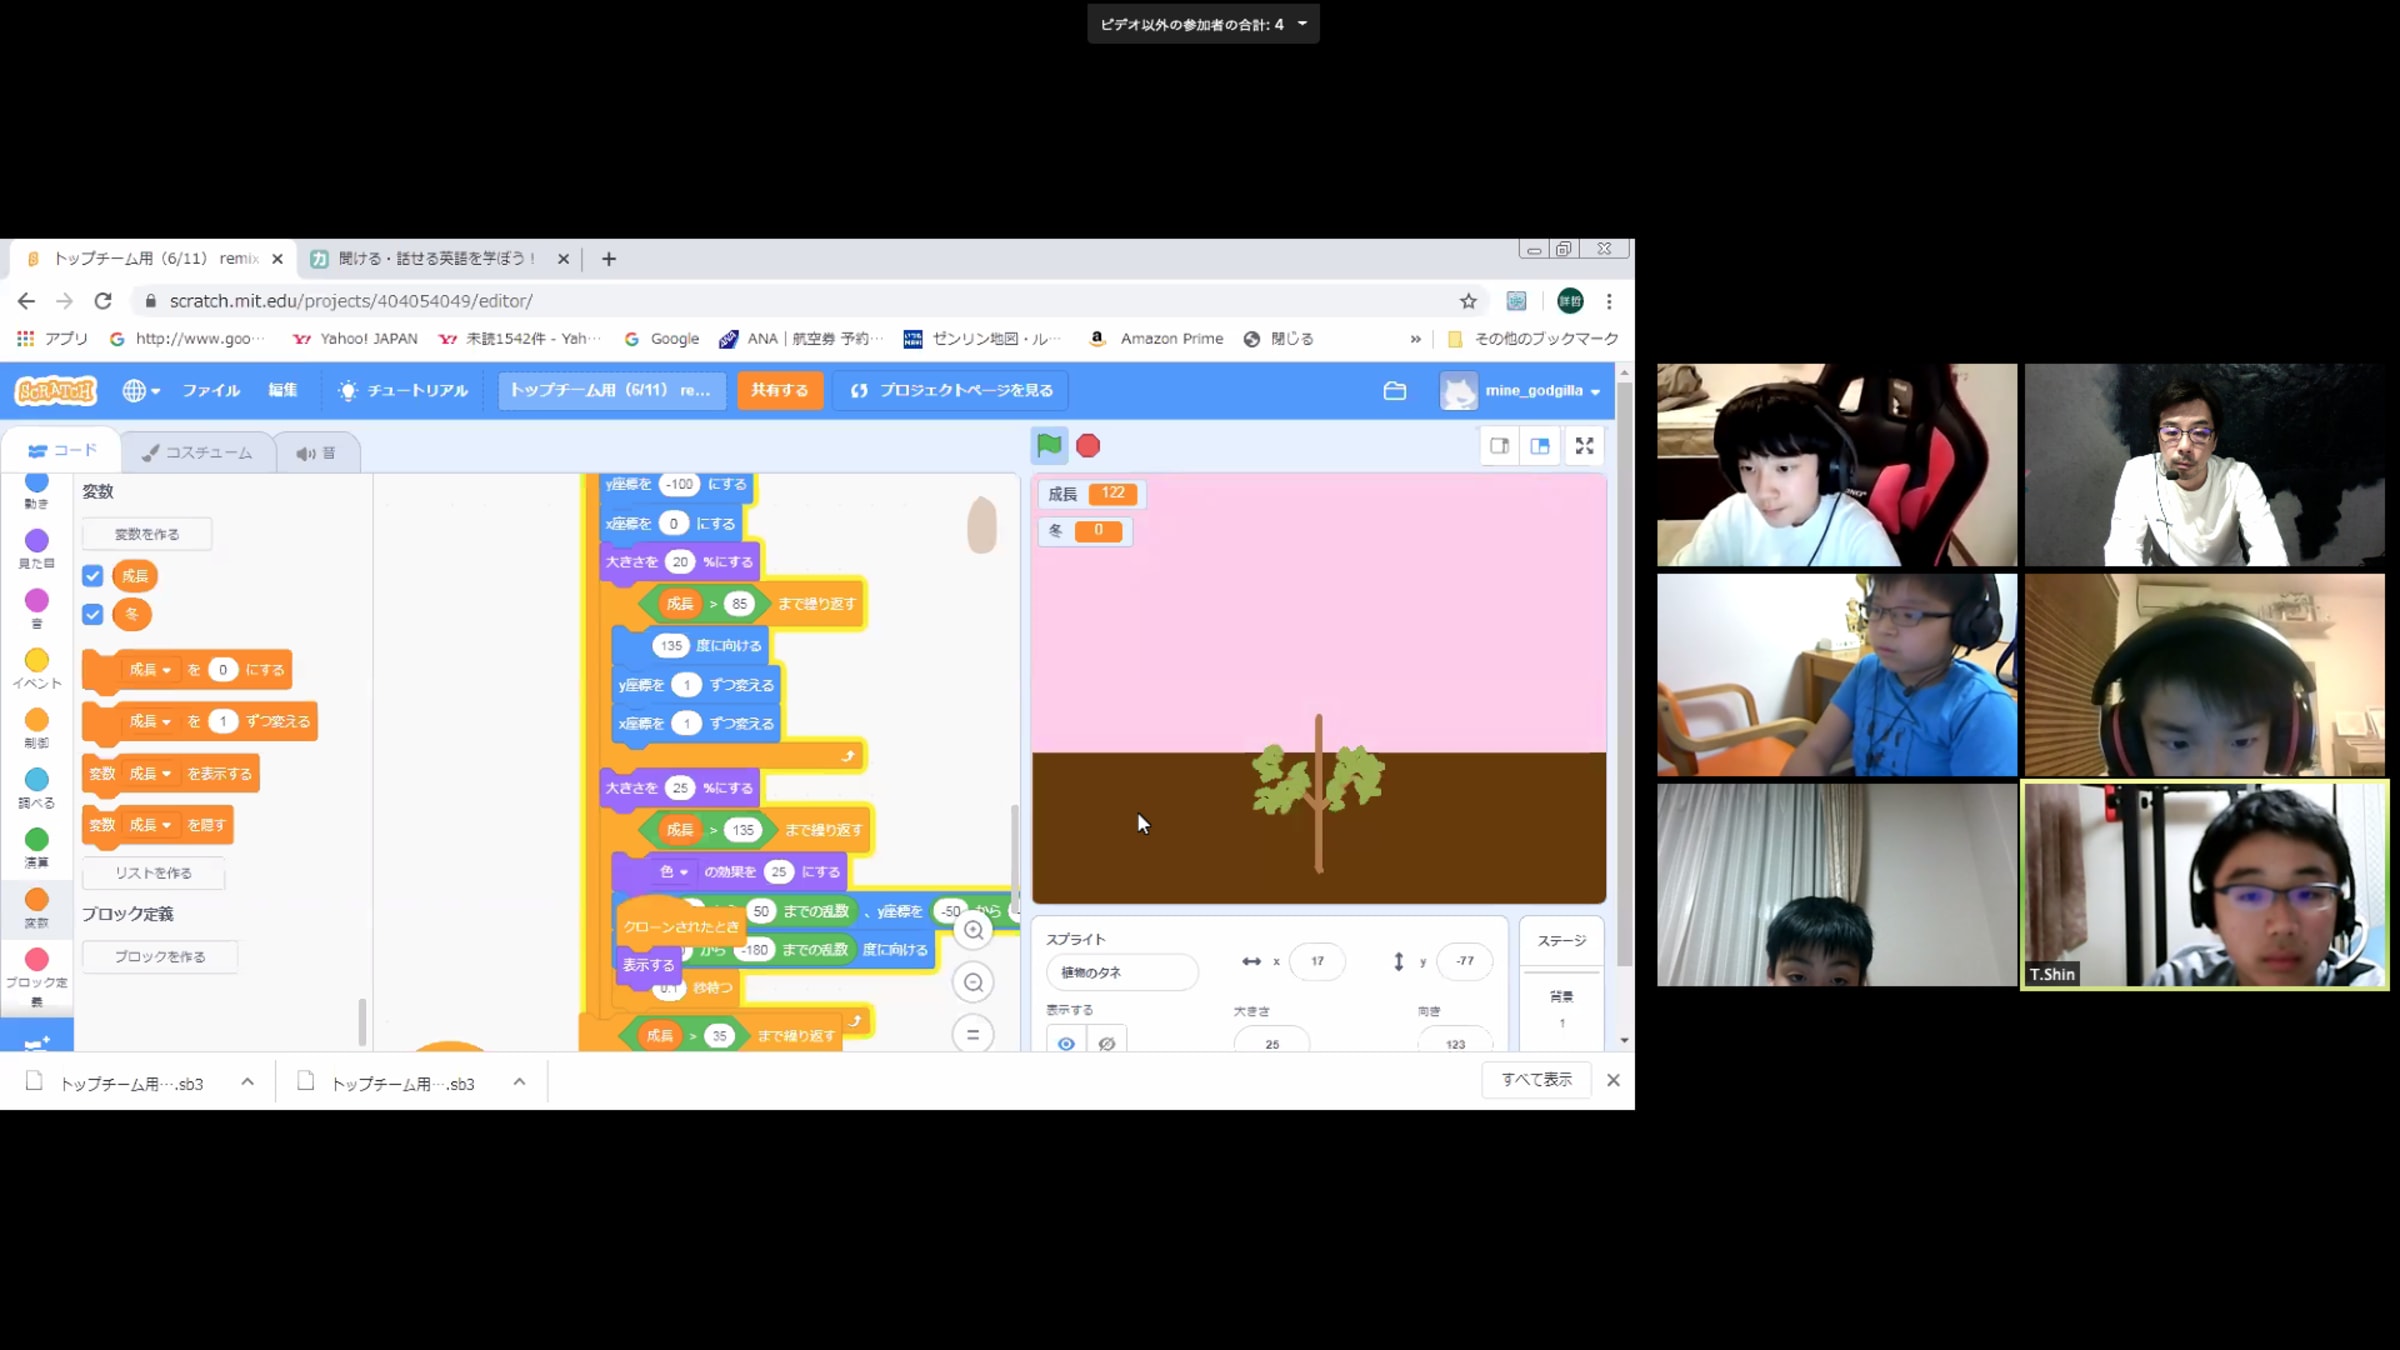Open the language globe dropdown
The height and width of the screenshot is (1350, 2400).
pos(141,391)
